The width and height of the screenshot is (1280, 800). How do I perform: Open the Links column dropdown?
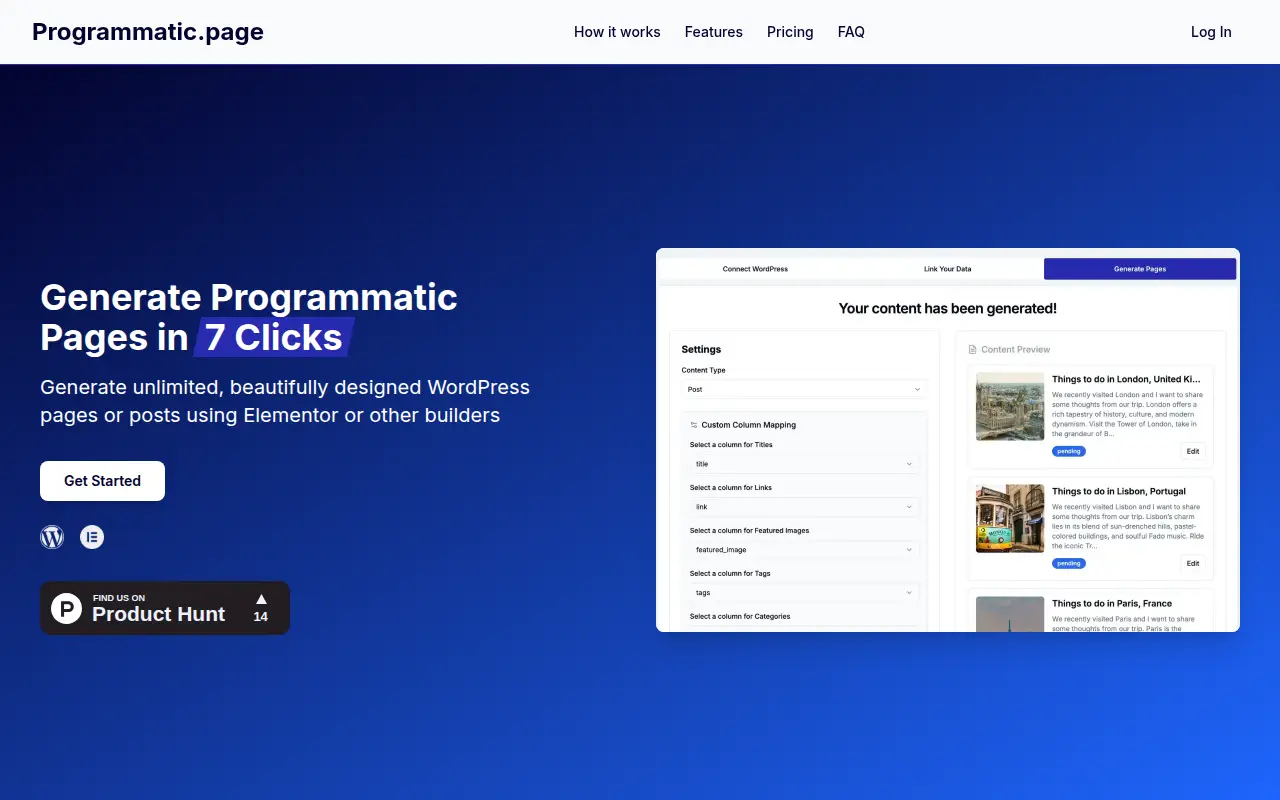point(804,507)
